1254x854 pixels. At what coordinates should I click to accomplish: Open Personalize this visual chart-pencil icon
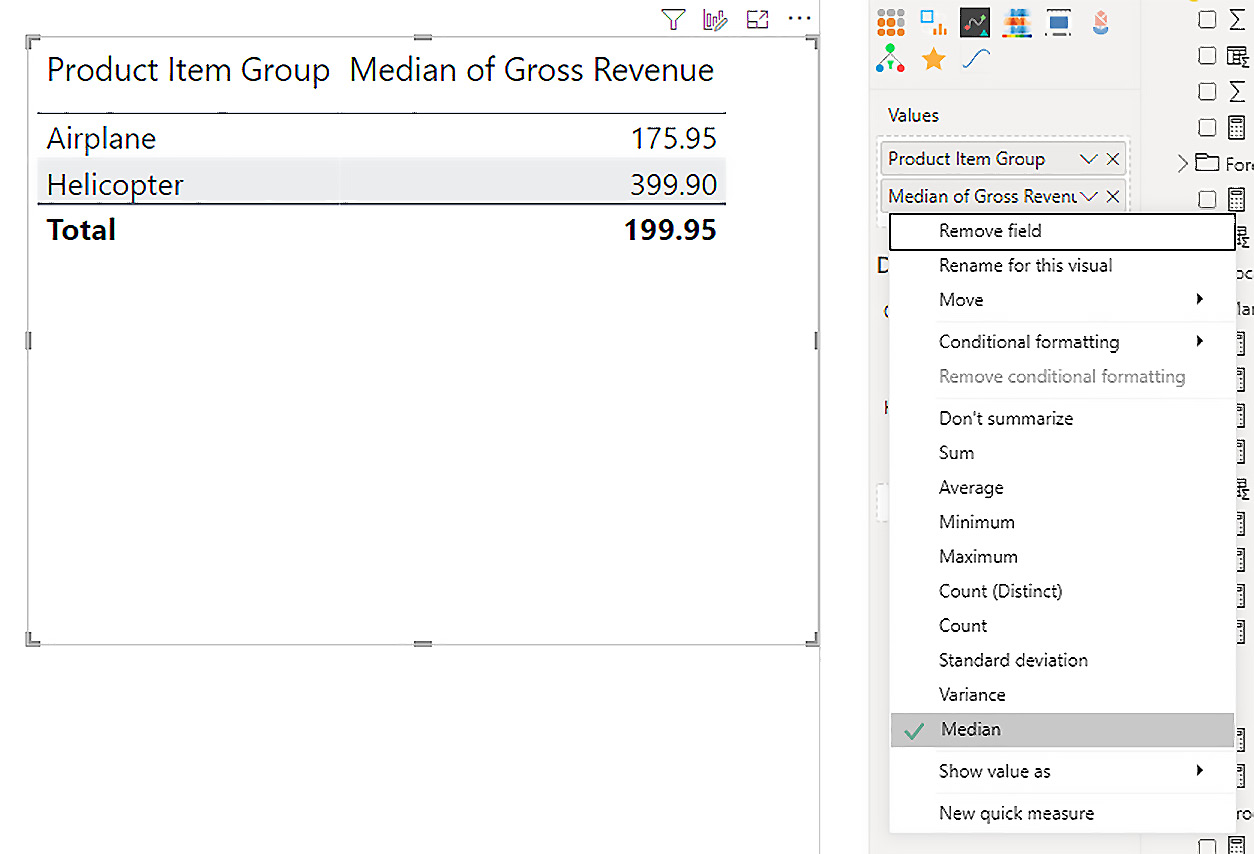[x=714, y=19]
